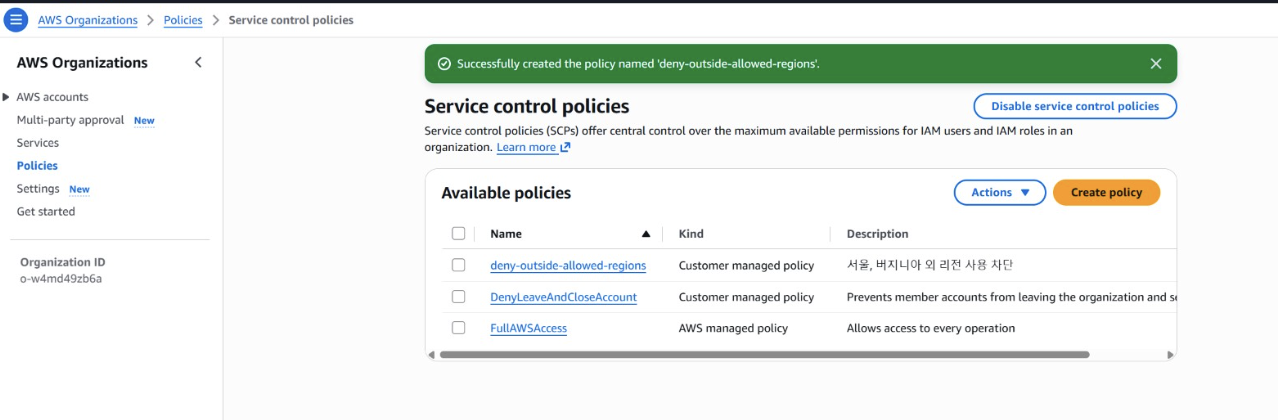Dismiss the success banner with X
Screen dimensions: 1278x420
(1156, 64)
